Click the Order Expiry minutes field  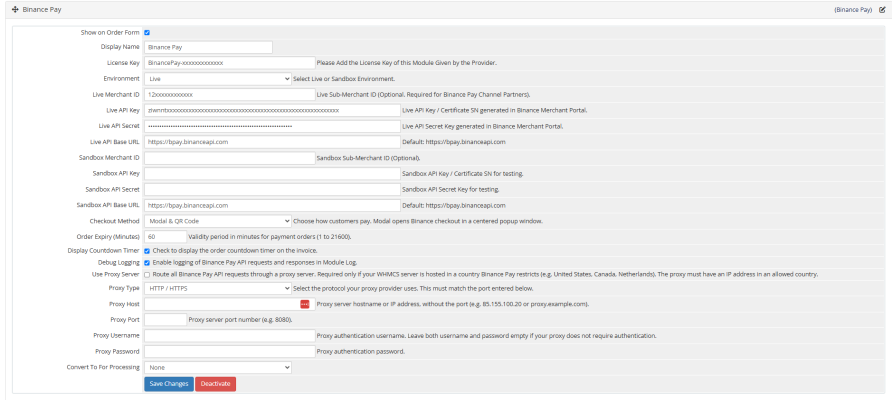tap(165, 237)
